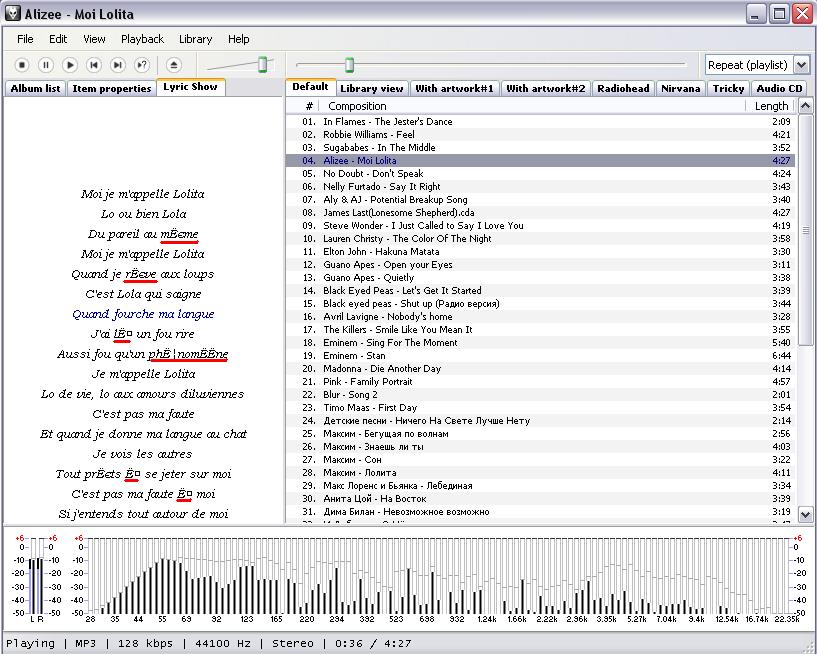Open the Library menu
Viewport: 817px width, 654px height.
point(195,39)
